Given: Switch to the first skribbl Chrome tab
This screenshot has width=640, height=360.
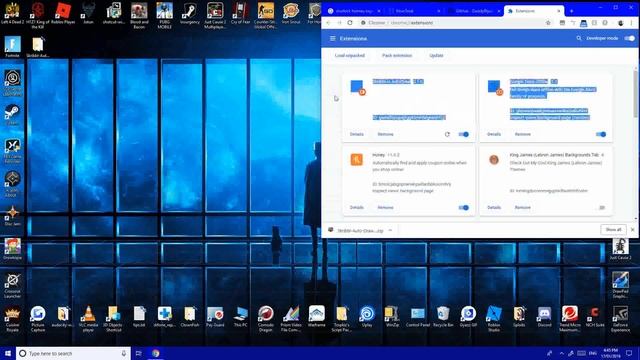Looking at the screenshot, I should [x=353, y=11].
